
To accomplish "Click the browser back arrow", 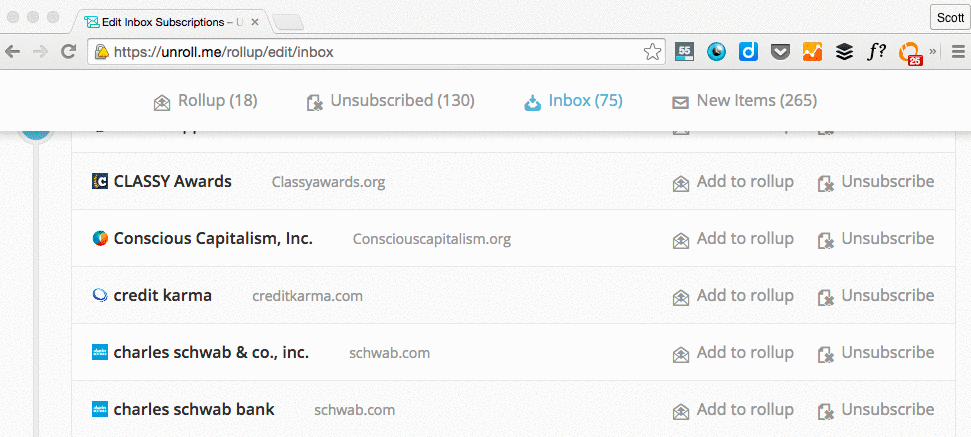I will (12, 52).
